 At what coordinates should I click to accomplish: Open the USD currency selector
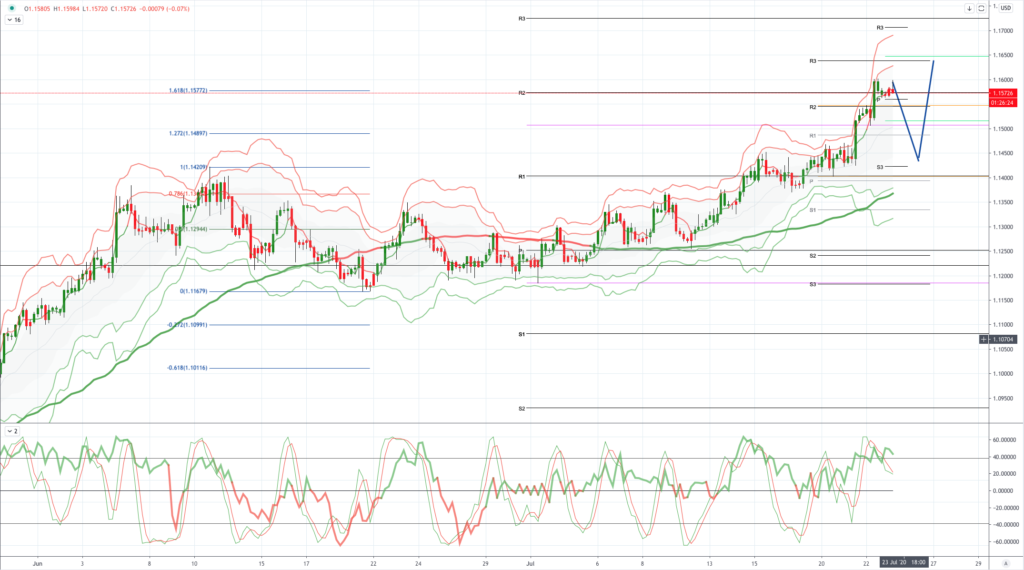(1006, 8)
